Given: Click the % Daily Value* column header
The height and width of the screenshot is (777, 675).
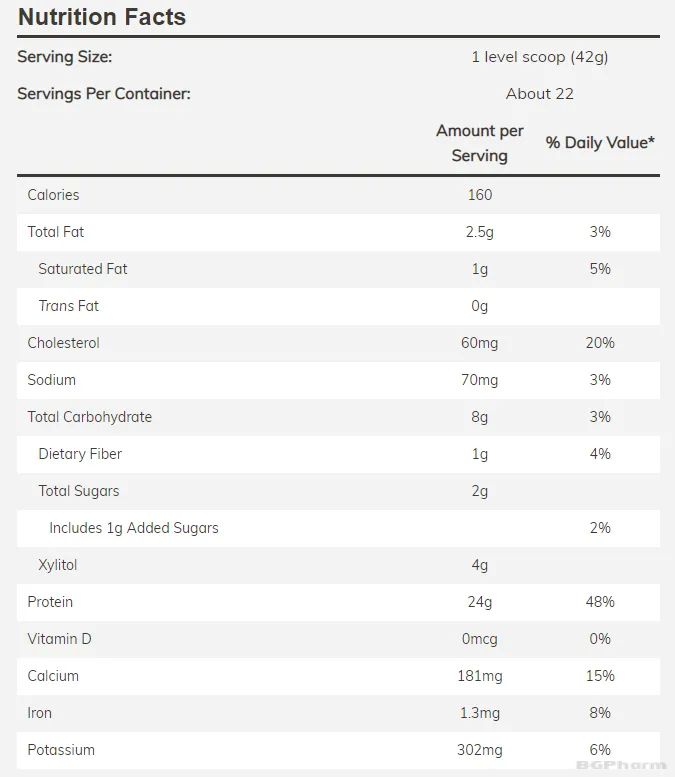Looking at the screenshot, I should (x=600, y=143).
